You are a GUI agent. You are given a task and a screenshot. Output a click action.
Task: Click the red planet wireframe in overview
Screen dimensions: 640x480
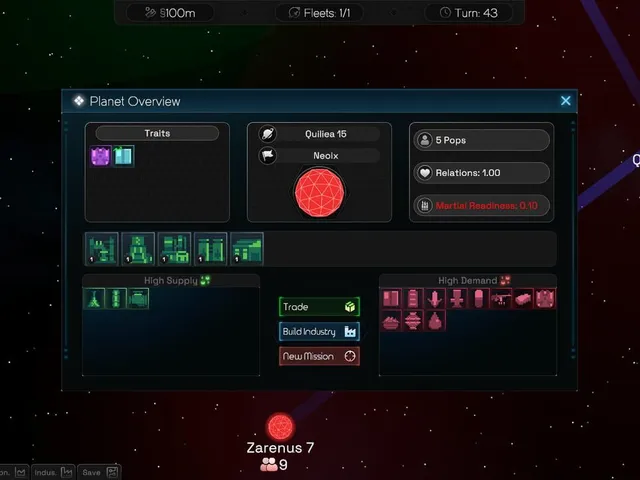click(x=320, y=193)
